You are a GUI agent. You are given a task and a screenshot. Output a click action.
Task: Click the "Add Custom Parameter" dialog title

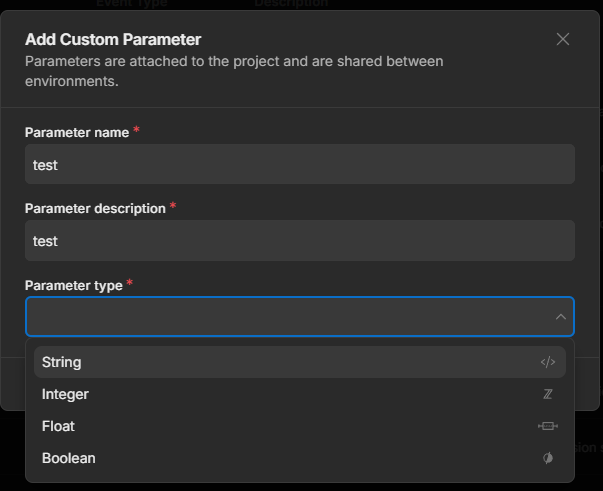pos(113,40)
